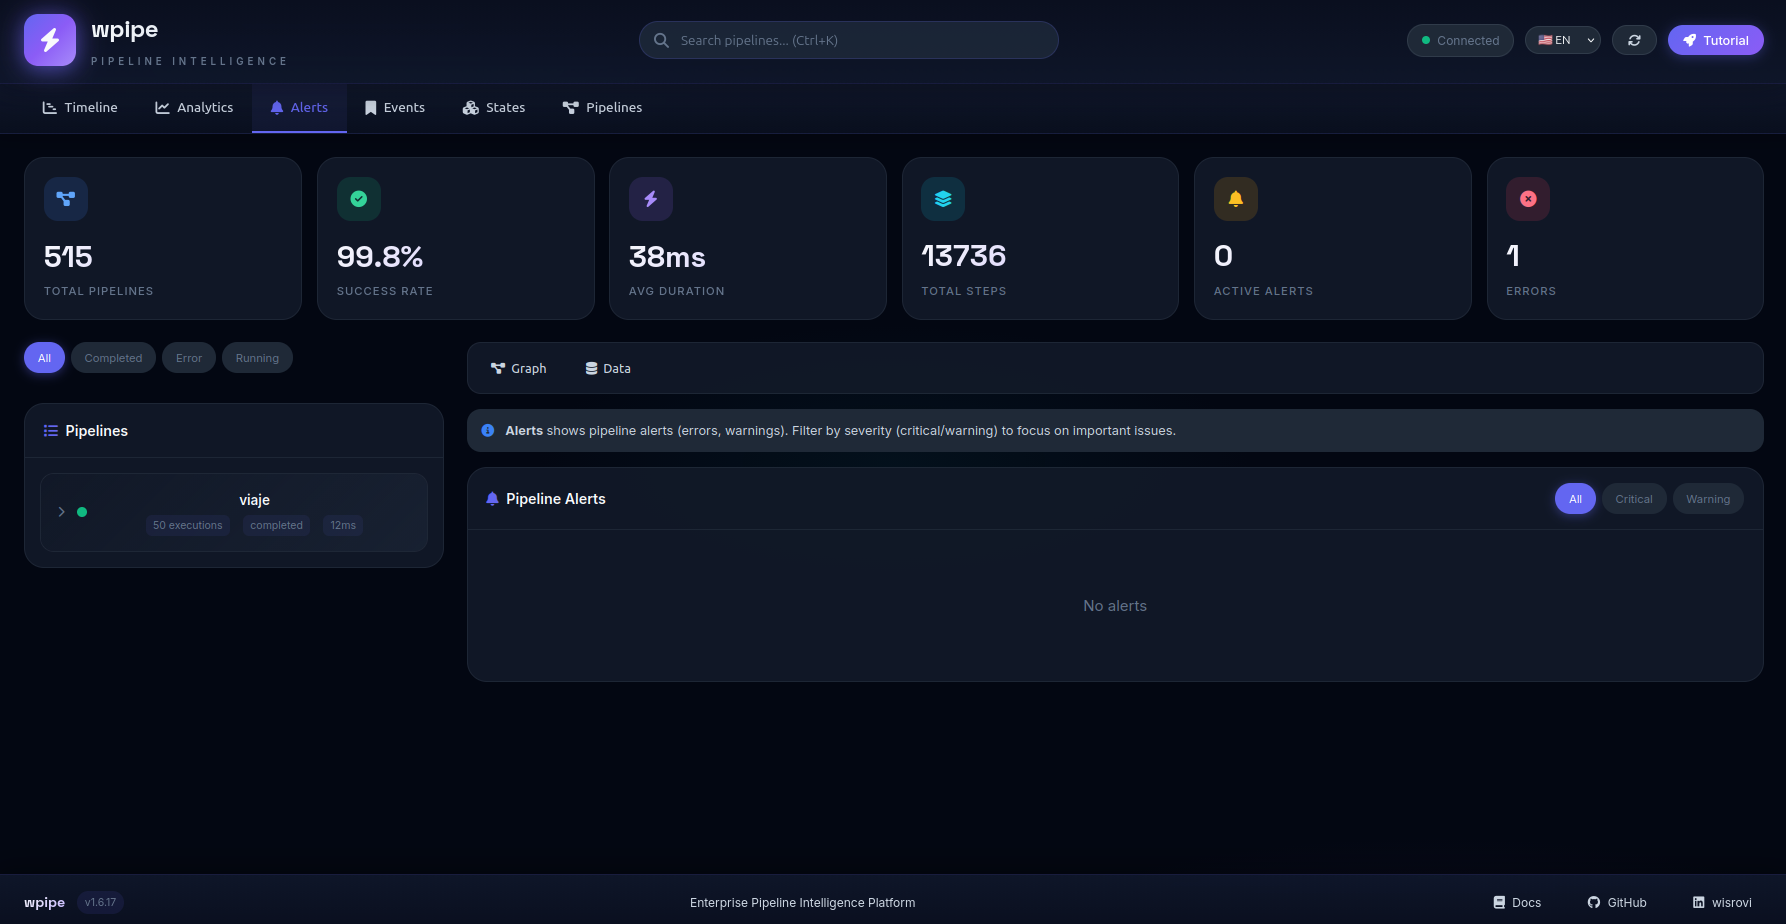Focus the Search pipelines input field

849,40
